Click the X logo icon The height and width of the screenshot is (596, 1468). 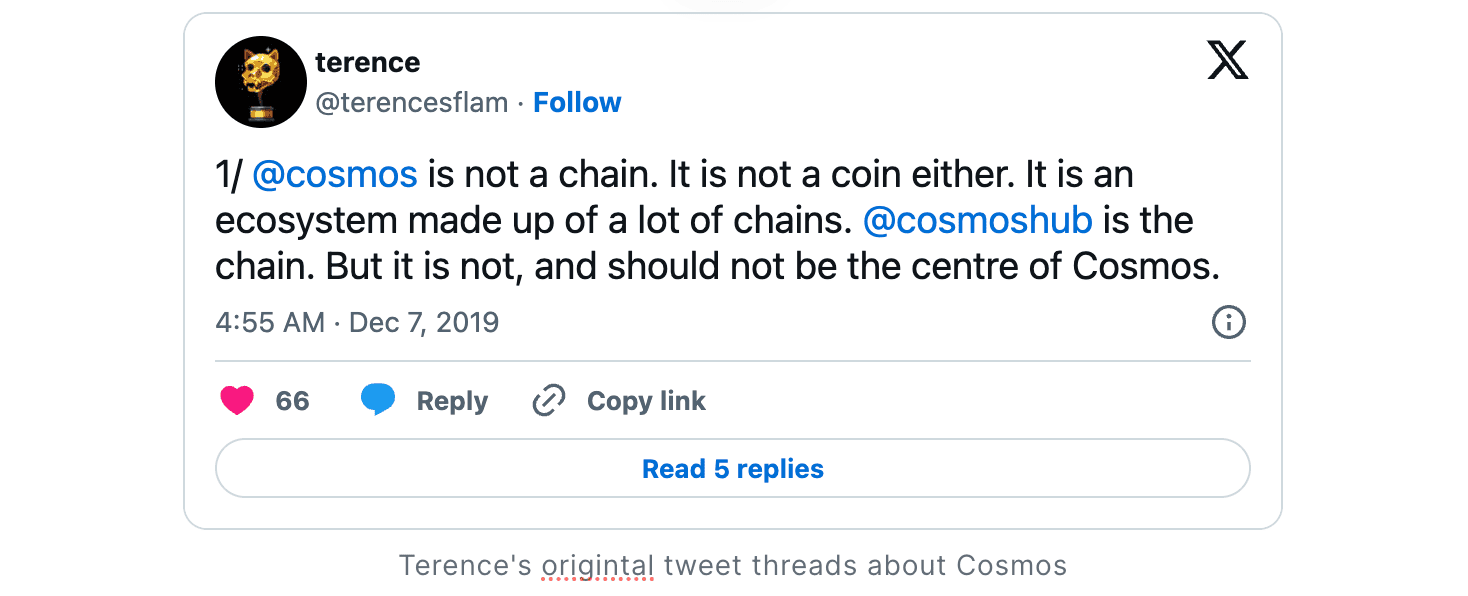(1227, 62)
